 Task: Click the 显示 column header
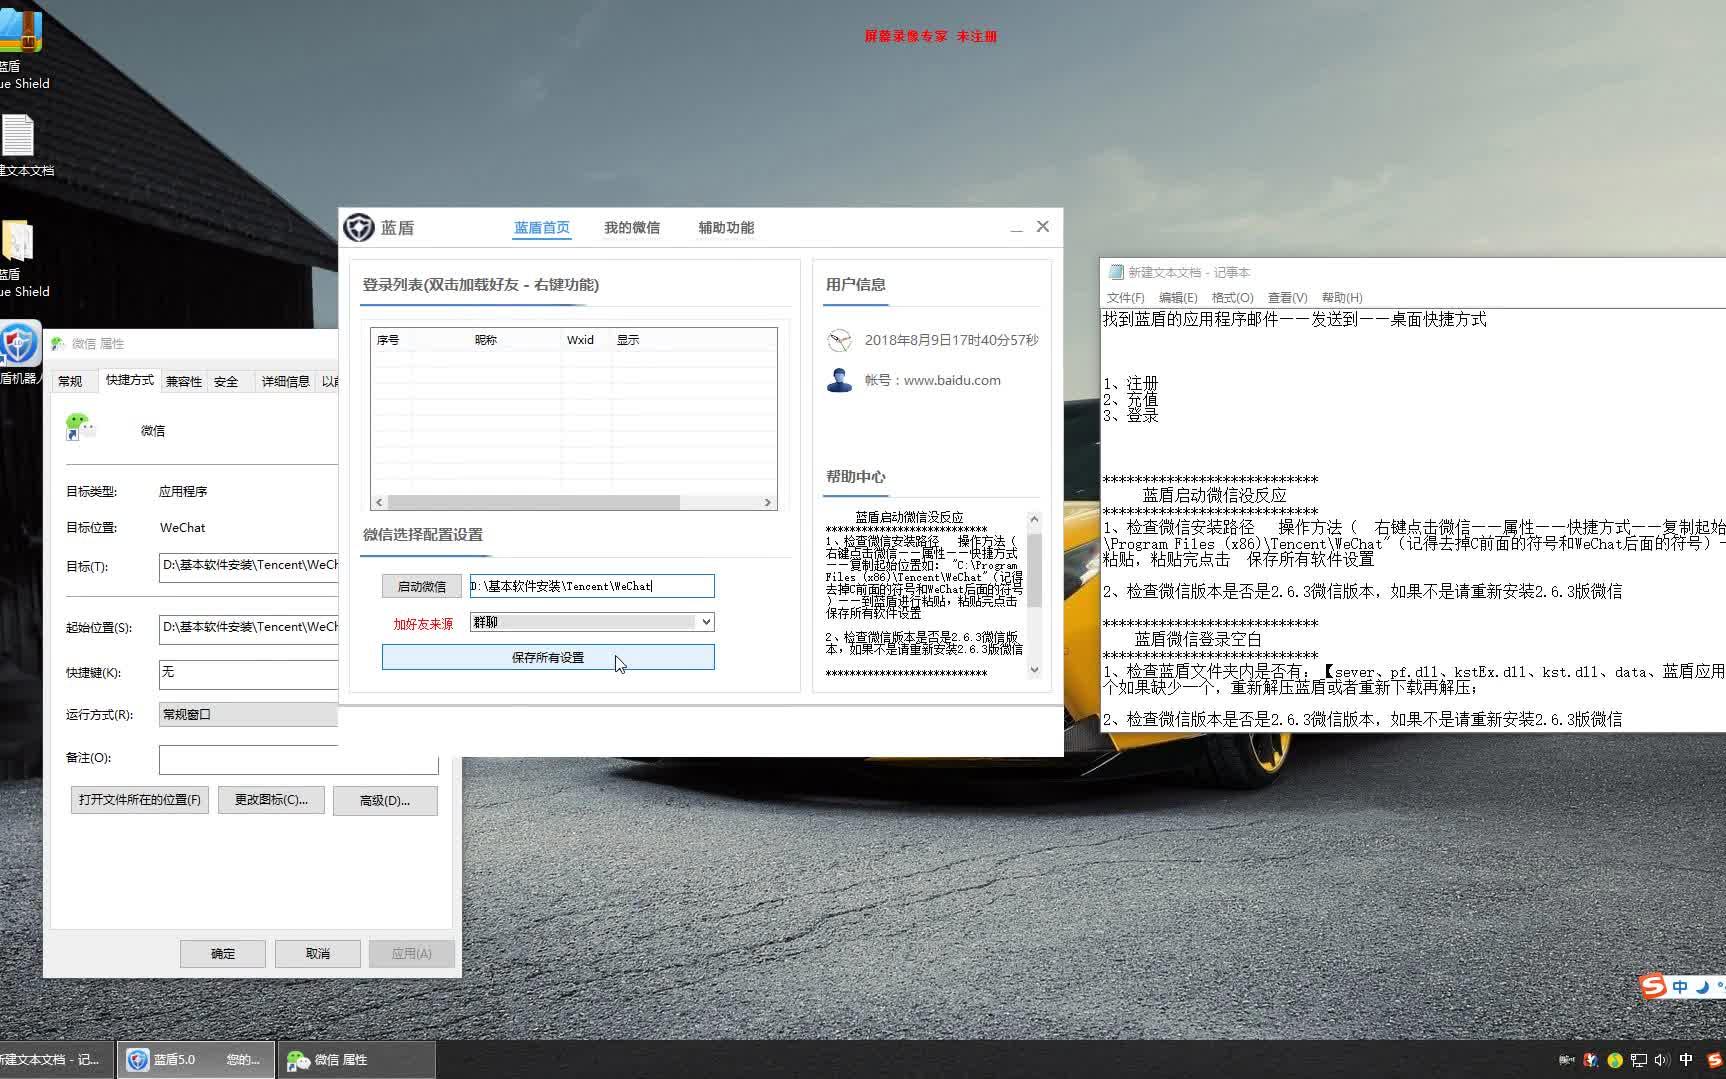pos(628,340)
